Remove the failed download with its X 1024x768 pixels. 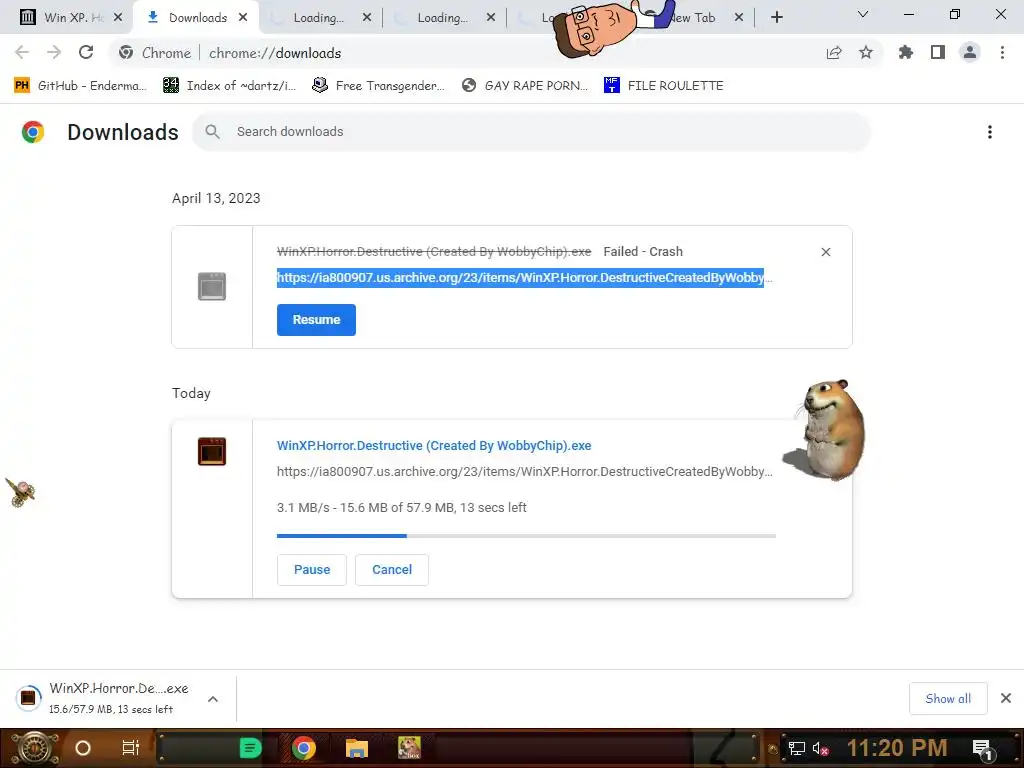(x=825, y=252)
